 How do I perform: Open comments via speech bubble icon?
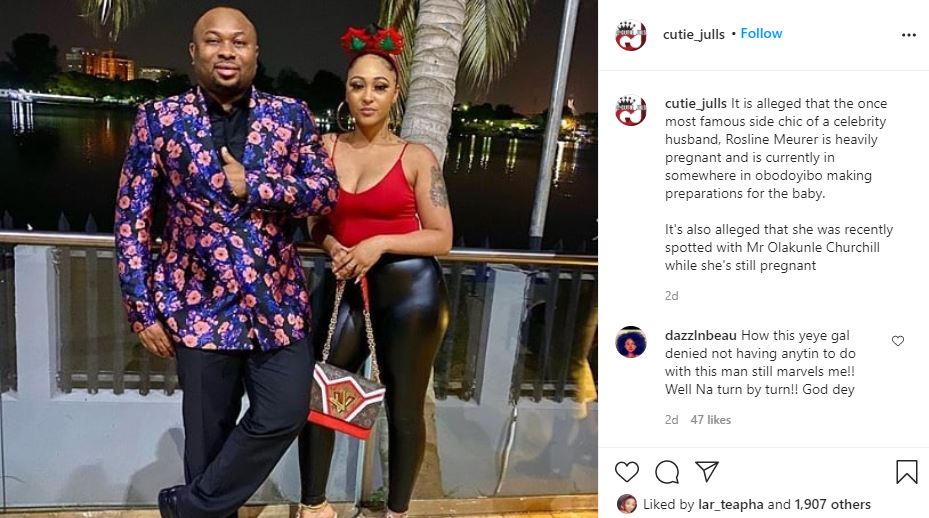tap(667, 472)
